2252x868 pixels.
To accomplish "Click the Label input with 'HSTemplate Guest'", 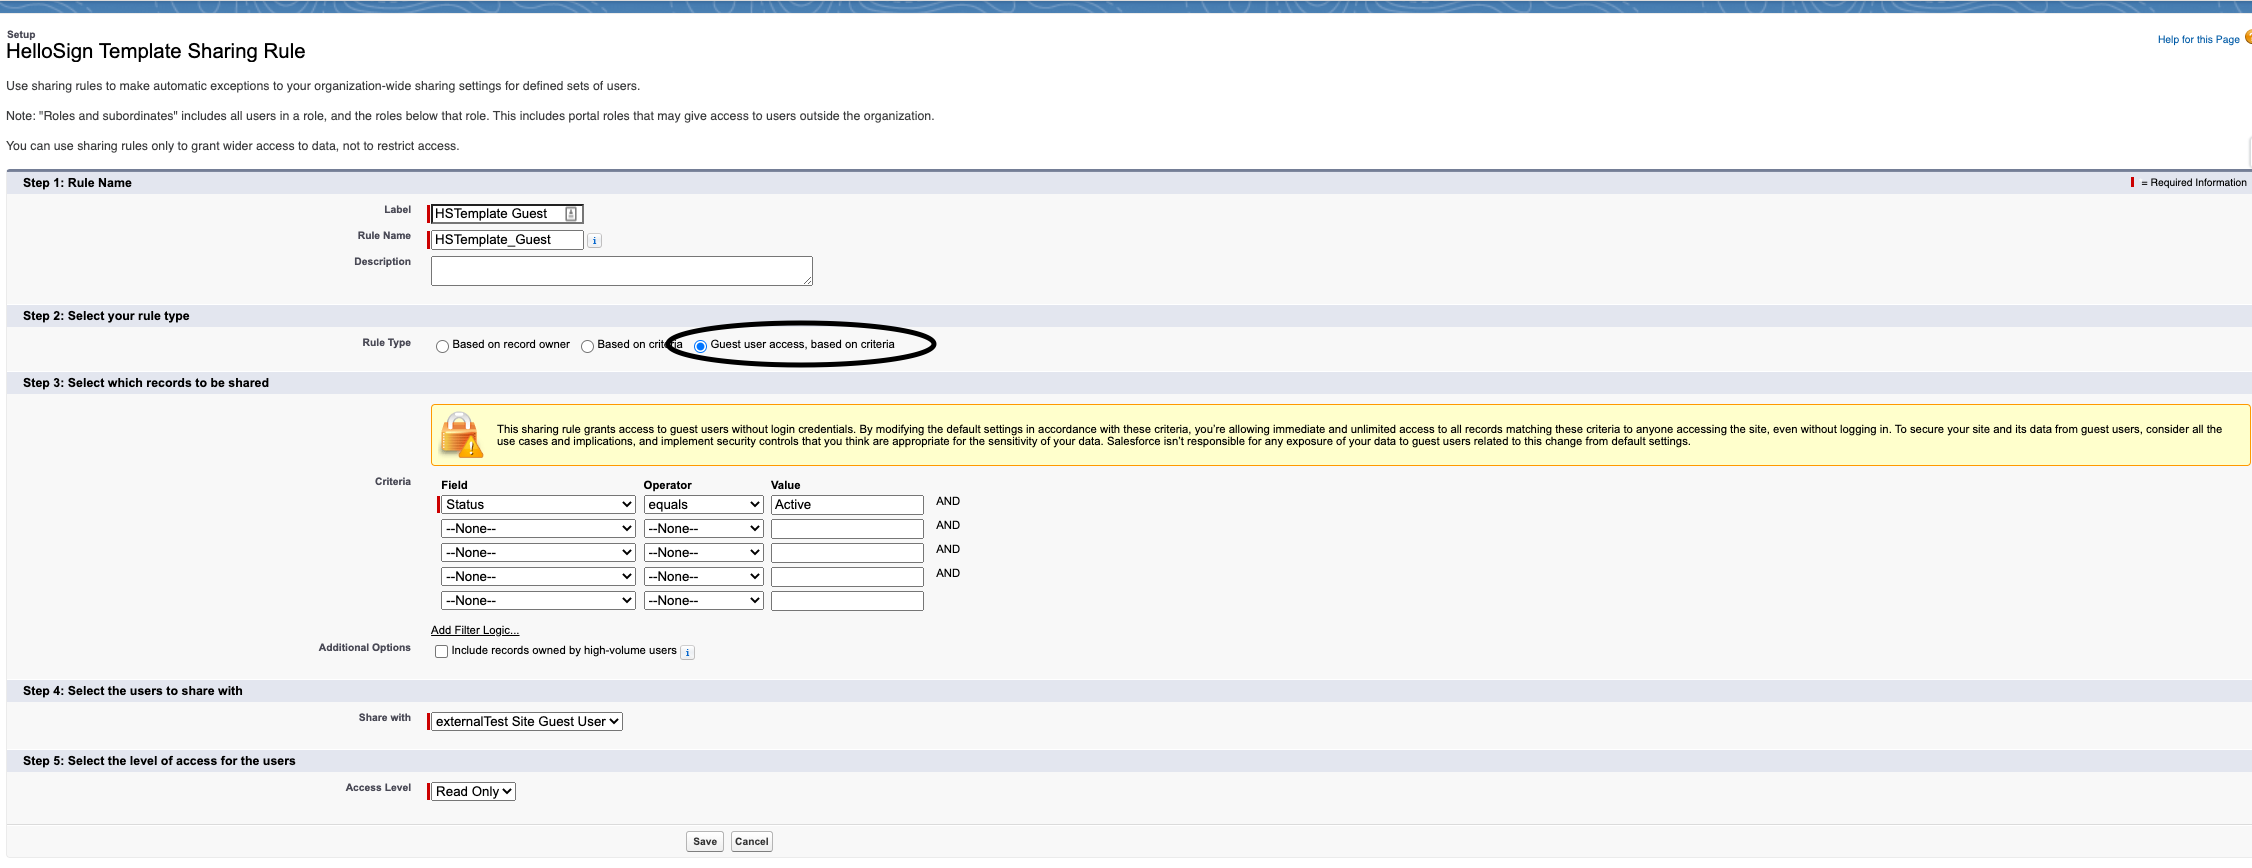I will (506, 214).
